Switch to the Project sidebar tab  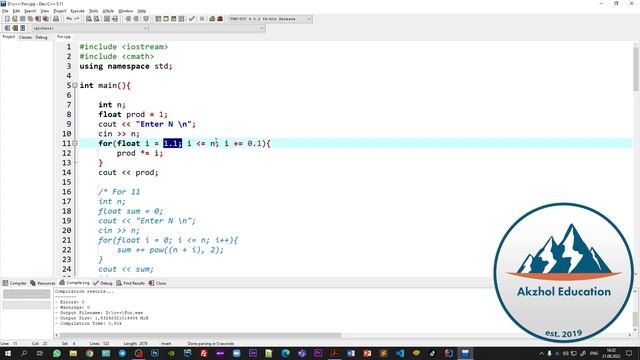point(9,37)
